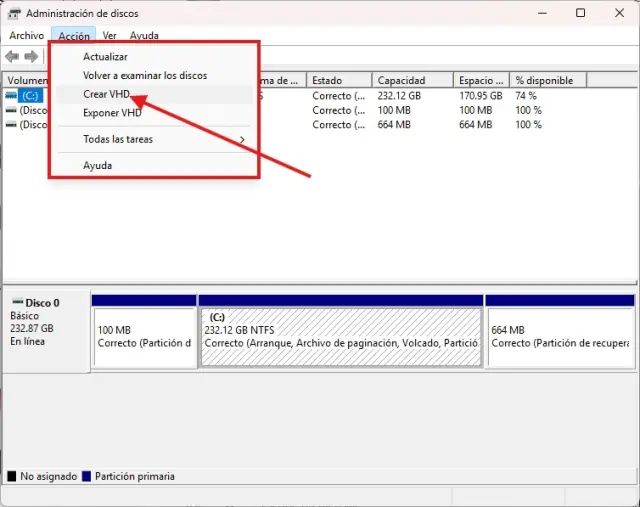Open the Archivo menu
This screenshot has height=507, width=640.
click(x=27, y=36)
